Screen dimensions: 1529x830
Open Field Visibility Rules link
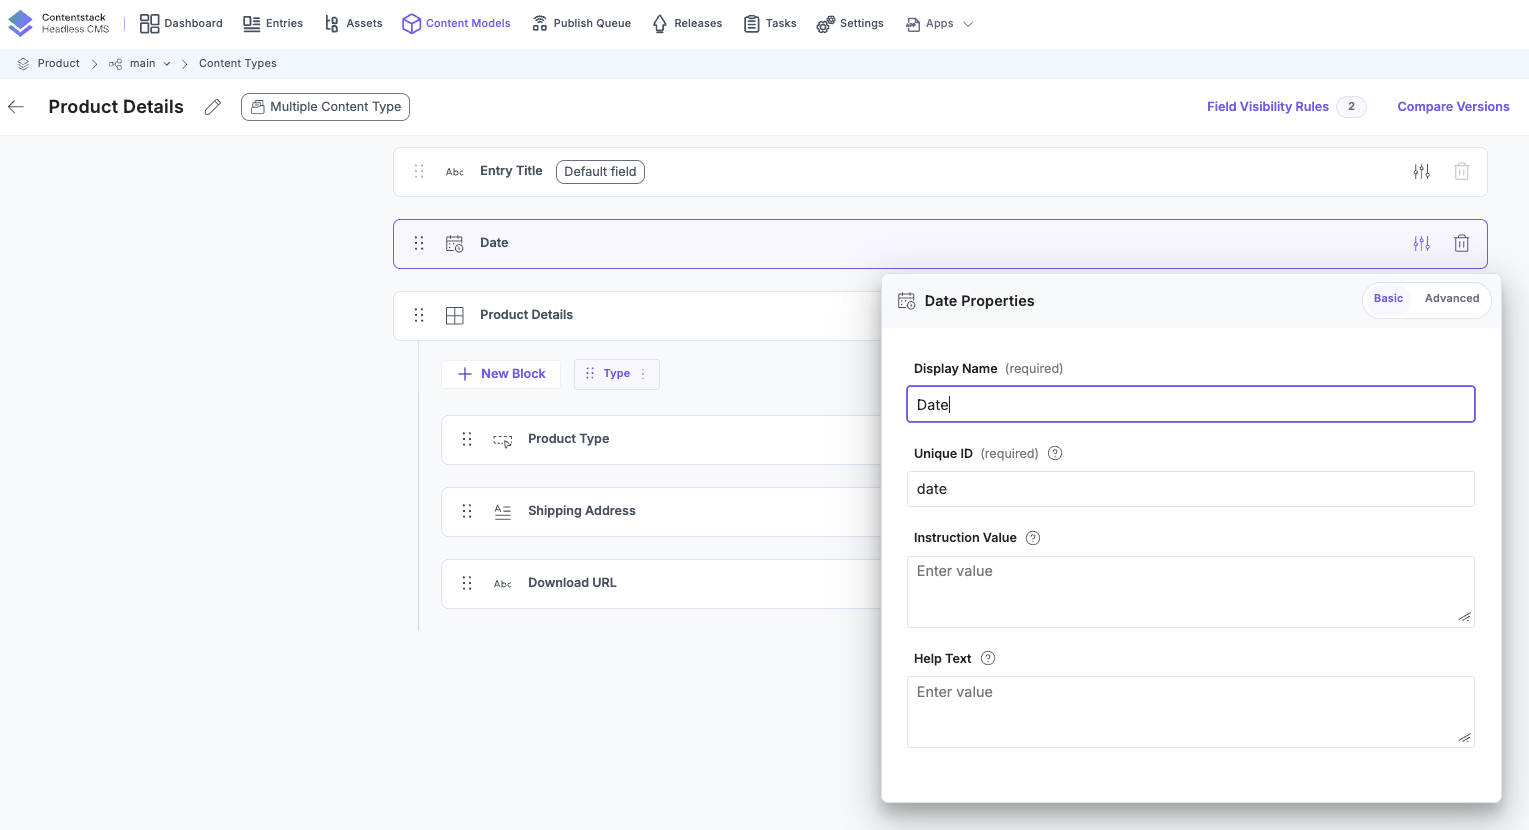tap(1267, 107)
